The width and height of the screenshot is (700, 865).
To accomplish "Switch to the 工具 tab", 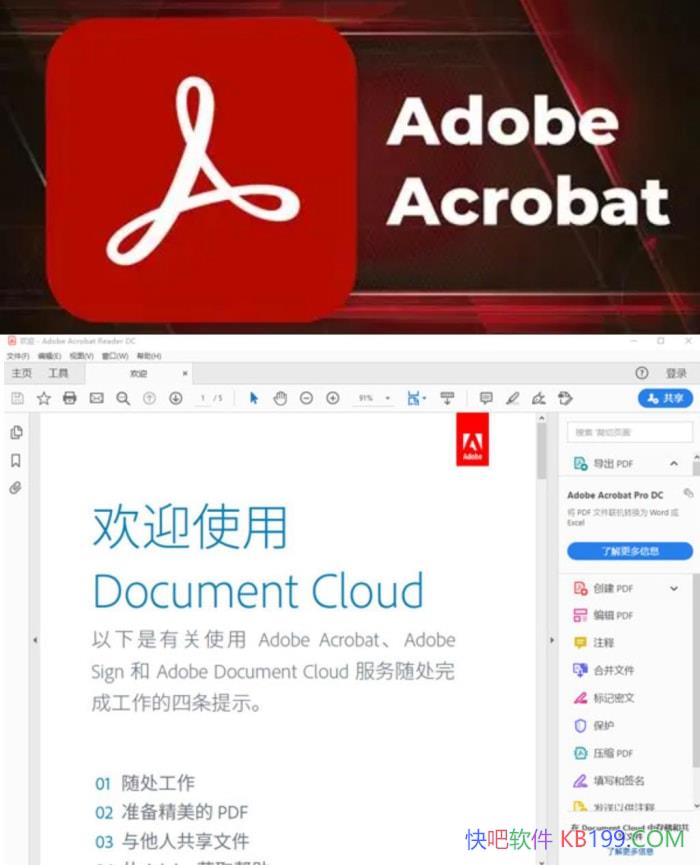I will click(59, 373).
